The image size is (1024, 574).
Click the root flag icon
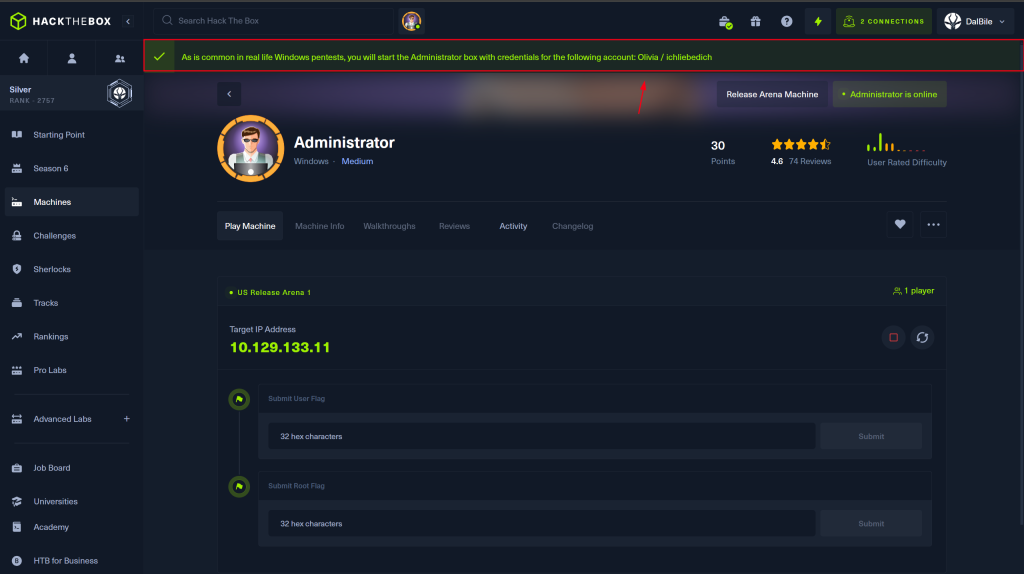pyautogui.click(x=239, y=486)
